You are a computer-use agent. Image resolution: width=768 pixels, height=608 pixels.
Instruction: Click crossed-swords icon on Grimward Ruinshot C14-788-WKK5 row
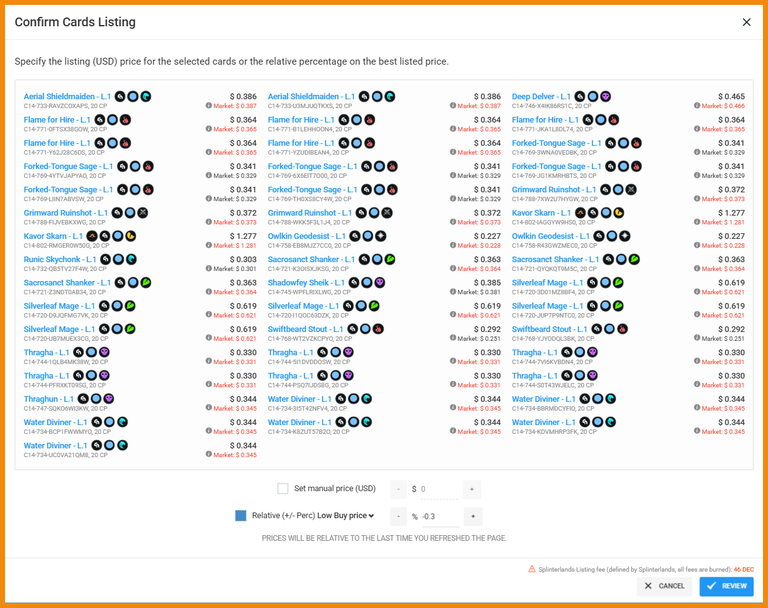coord(386,213)
